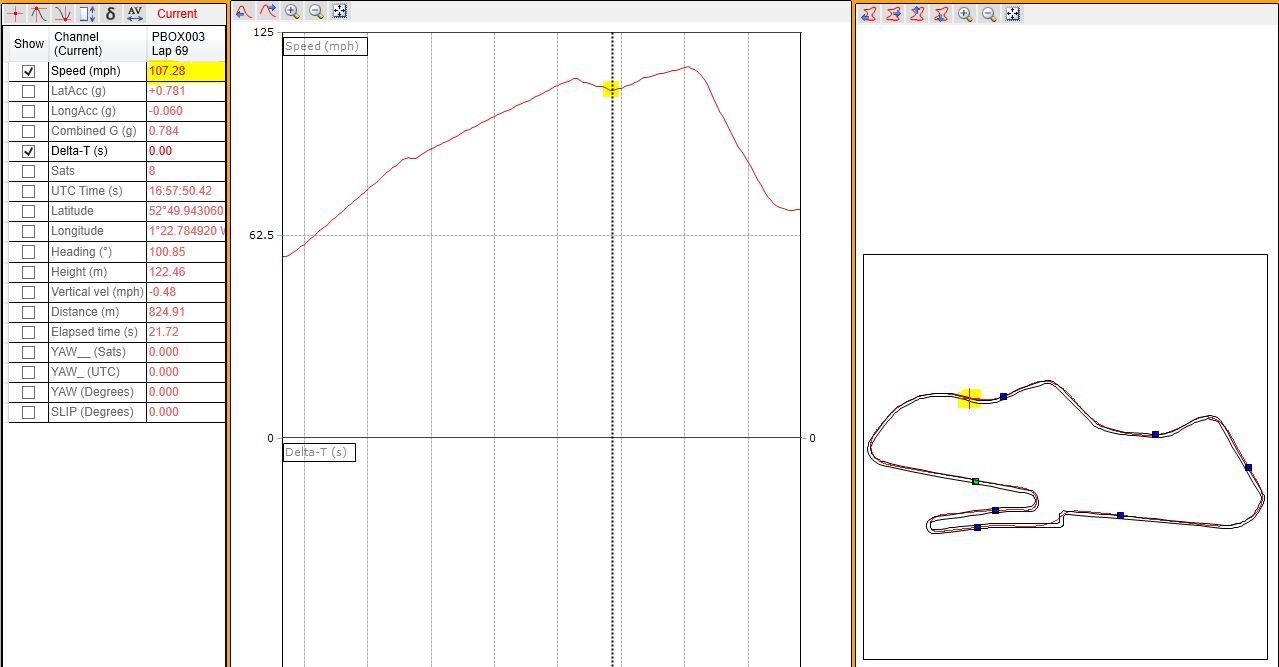Disable the Delta-T (s) channel
This screenshot has width=1279, height=667.
[x=29, y=151]
